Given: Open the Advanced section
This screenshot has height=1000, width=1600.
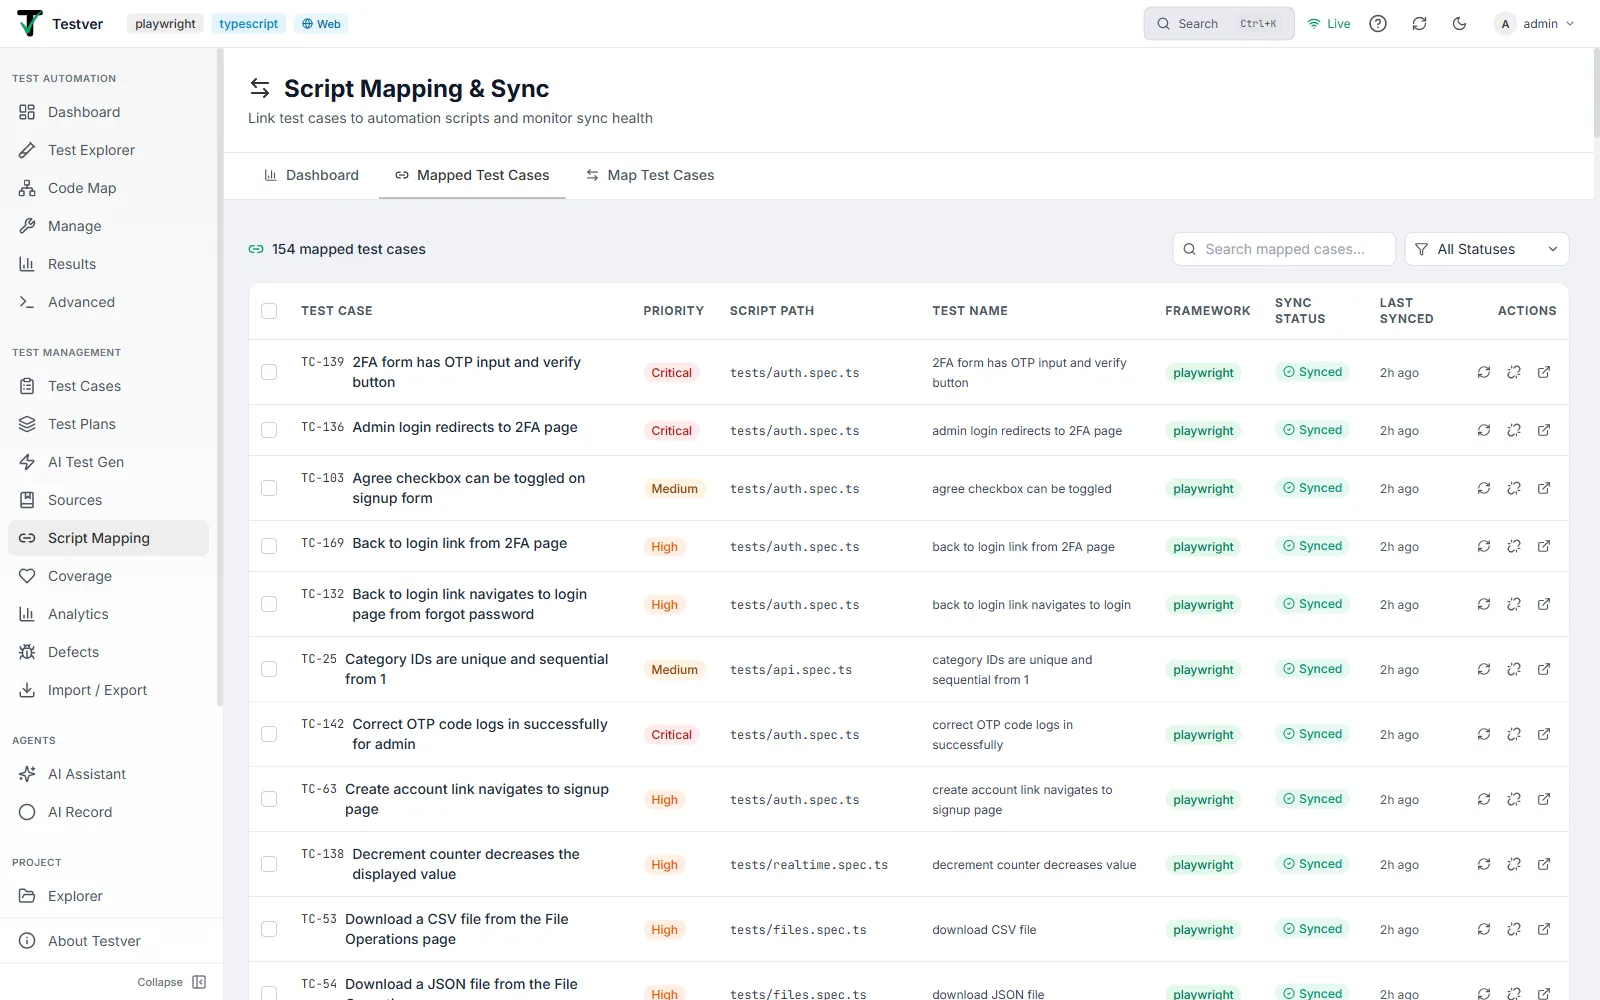Looking at the screenshot, I should pos(108,302).
